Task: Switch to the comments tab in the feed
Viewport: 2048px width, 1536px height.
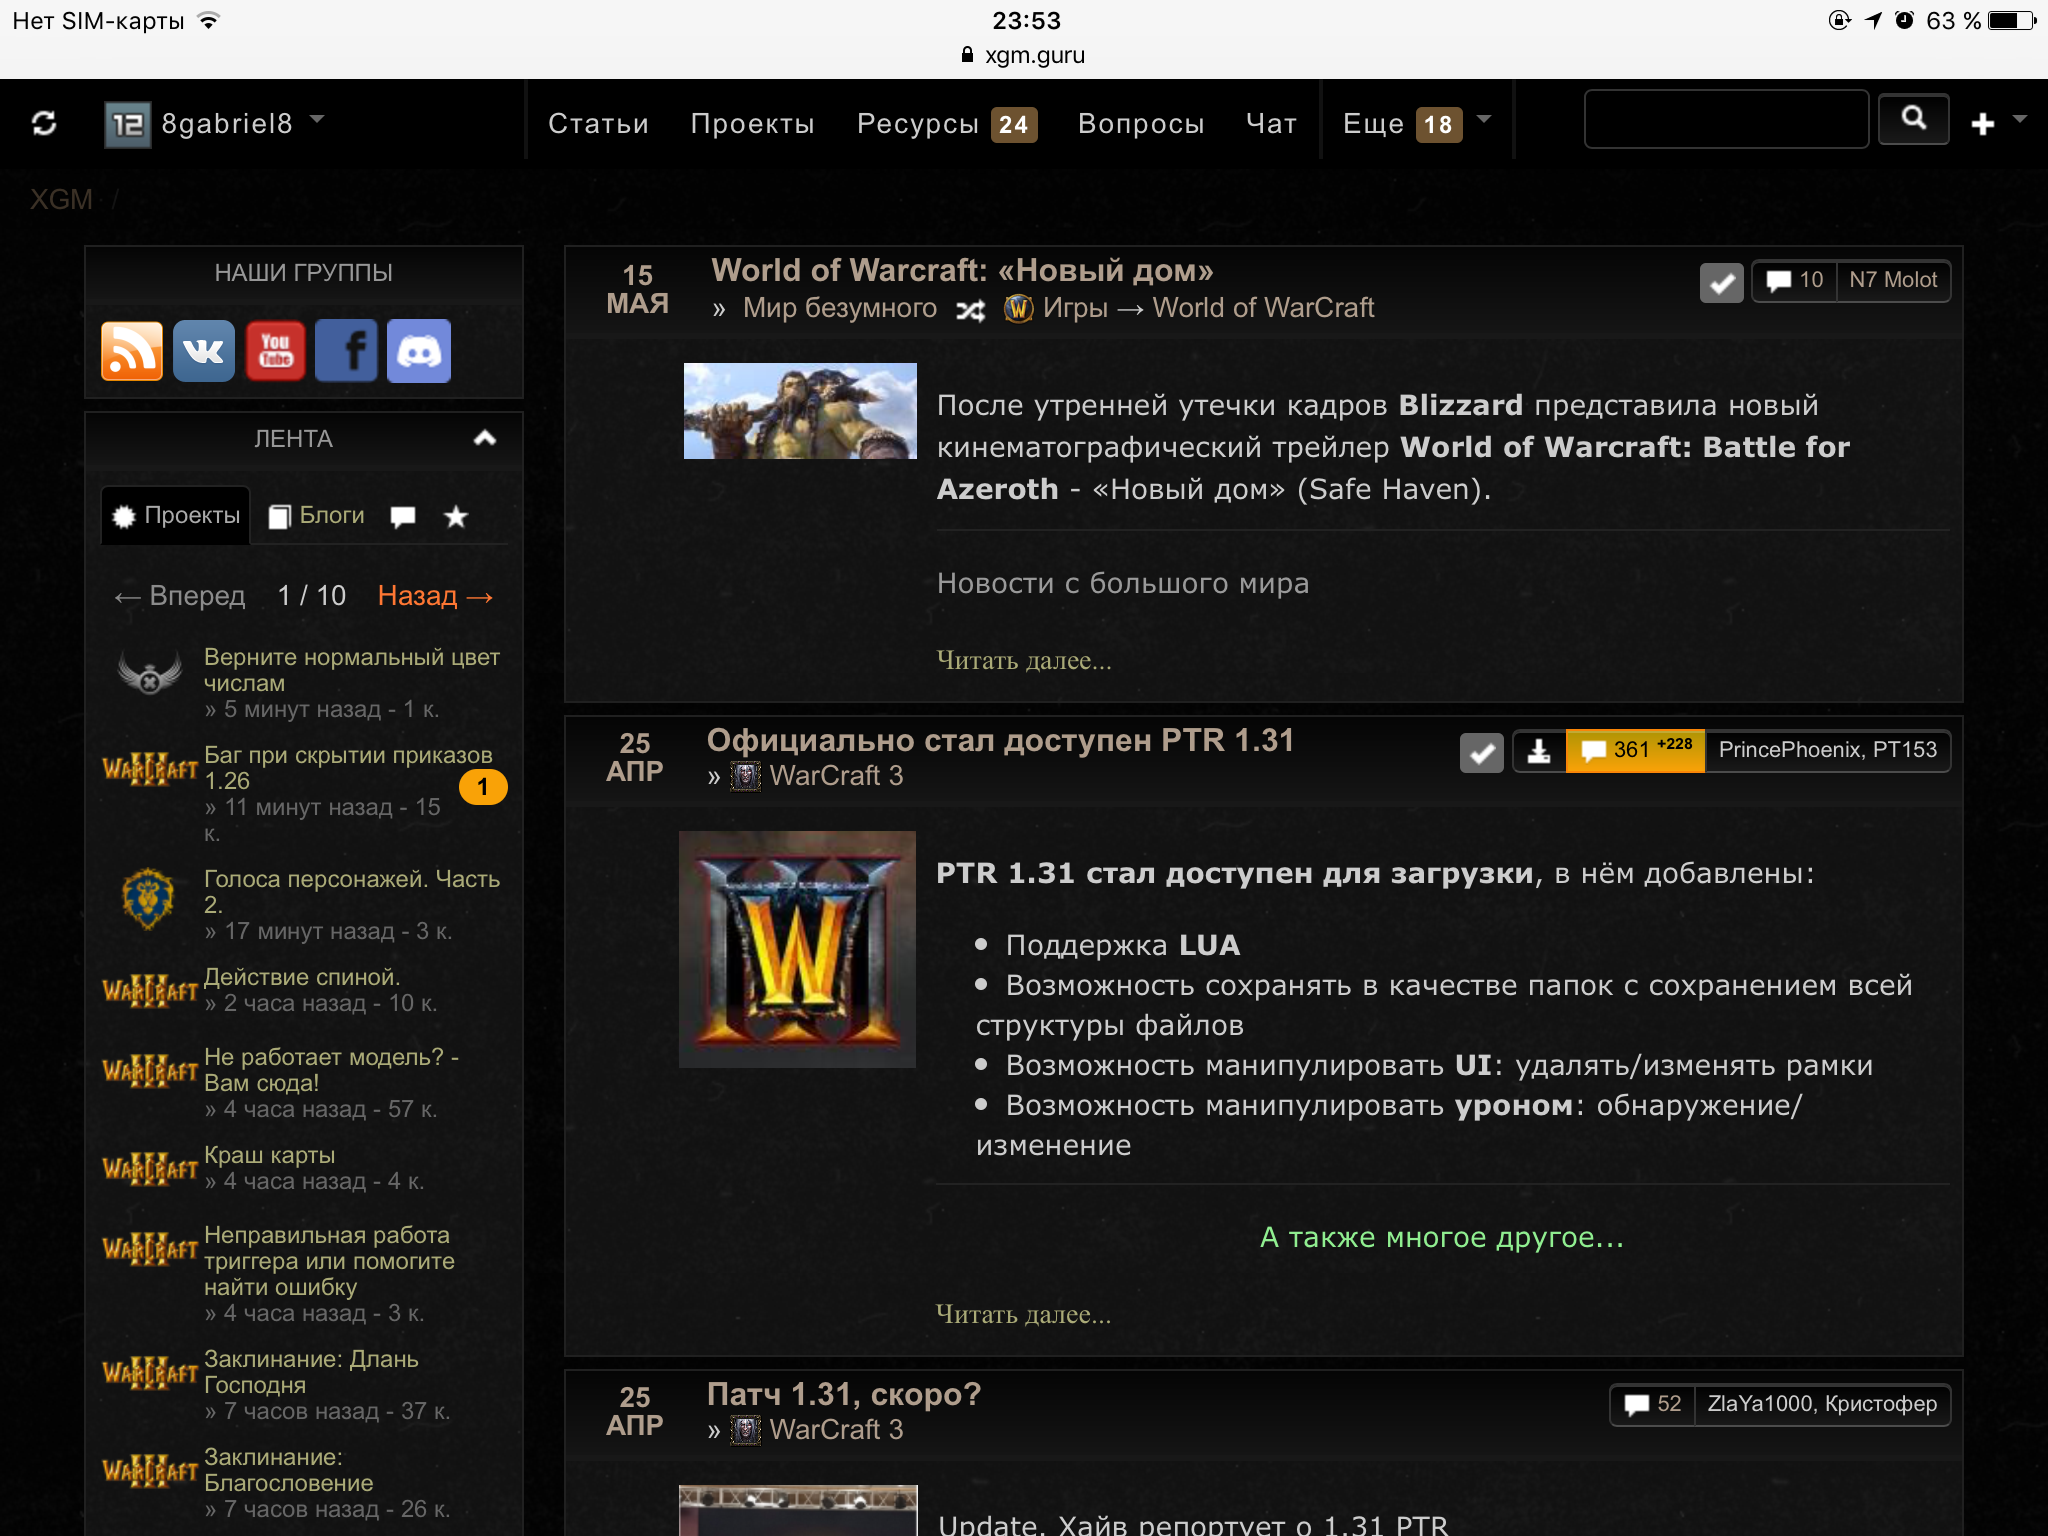Action: click(x=403, y=516)
